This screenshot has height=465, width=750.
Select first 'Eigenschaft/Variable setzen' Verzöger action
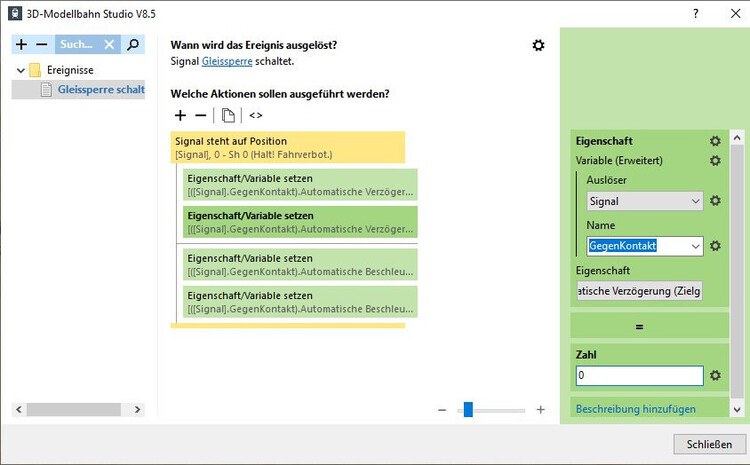(300, 185)
